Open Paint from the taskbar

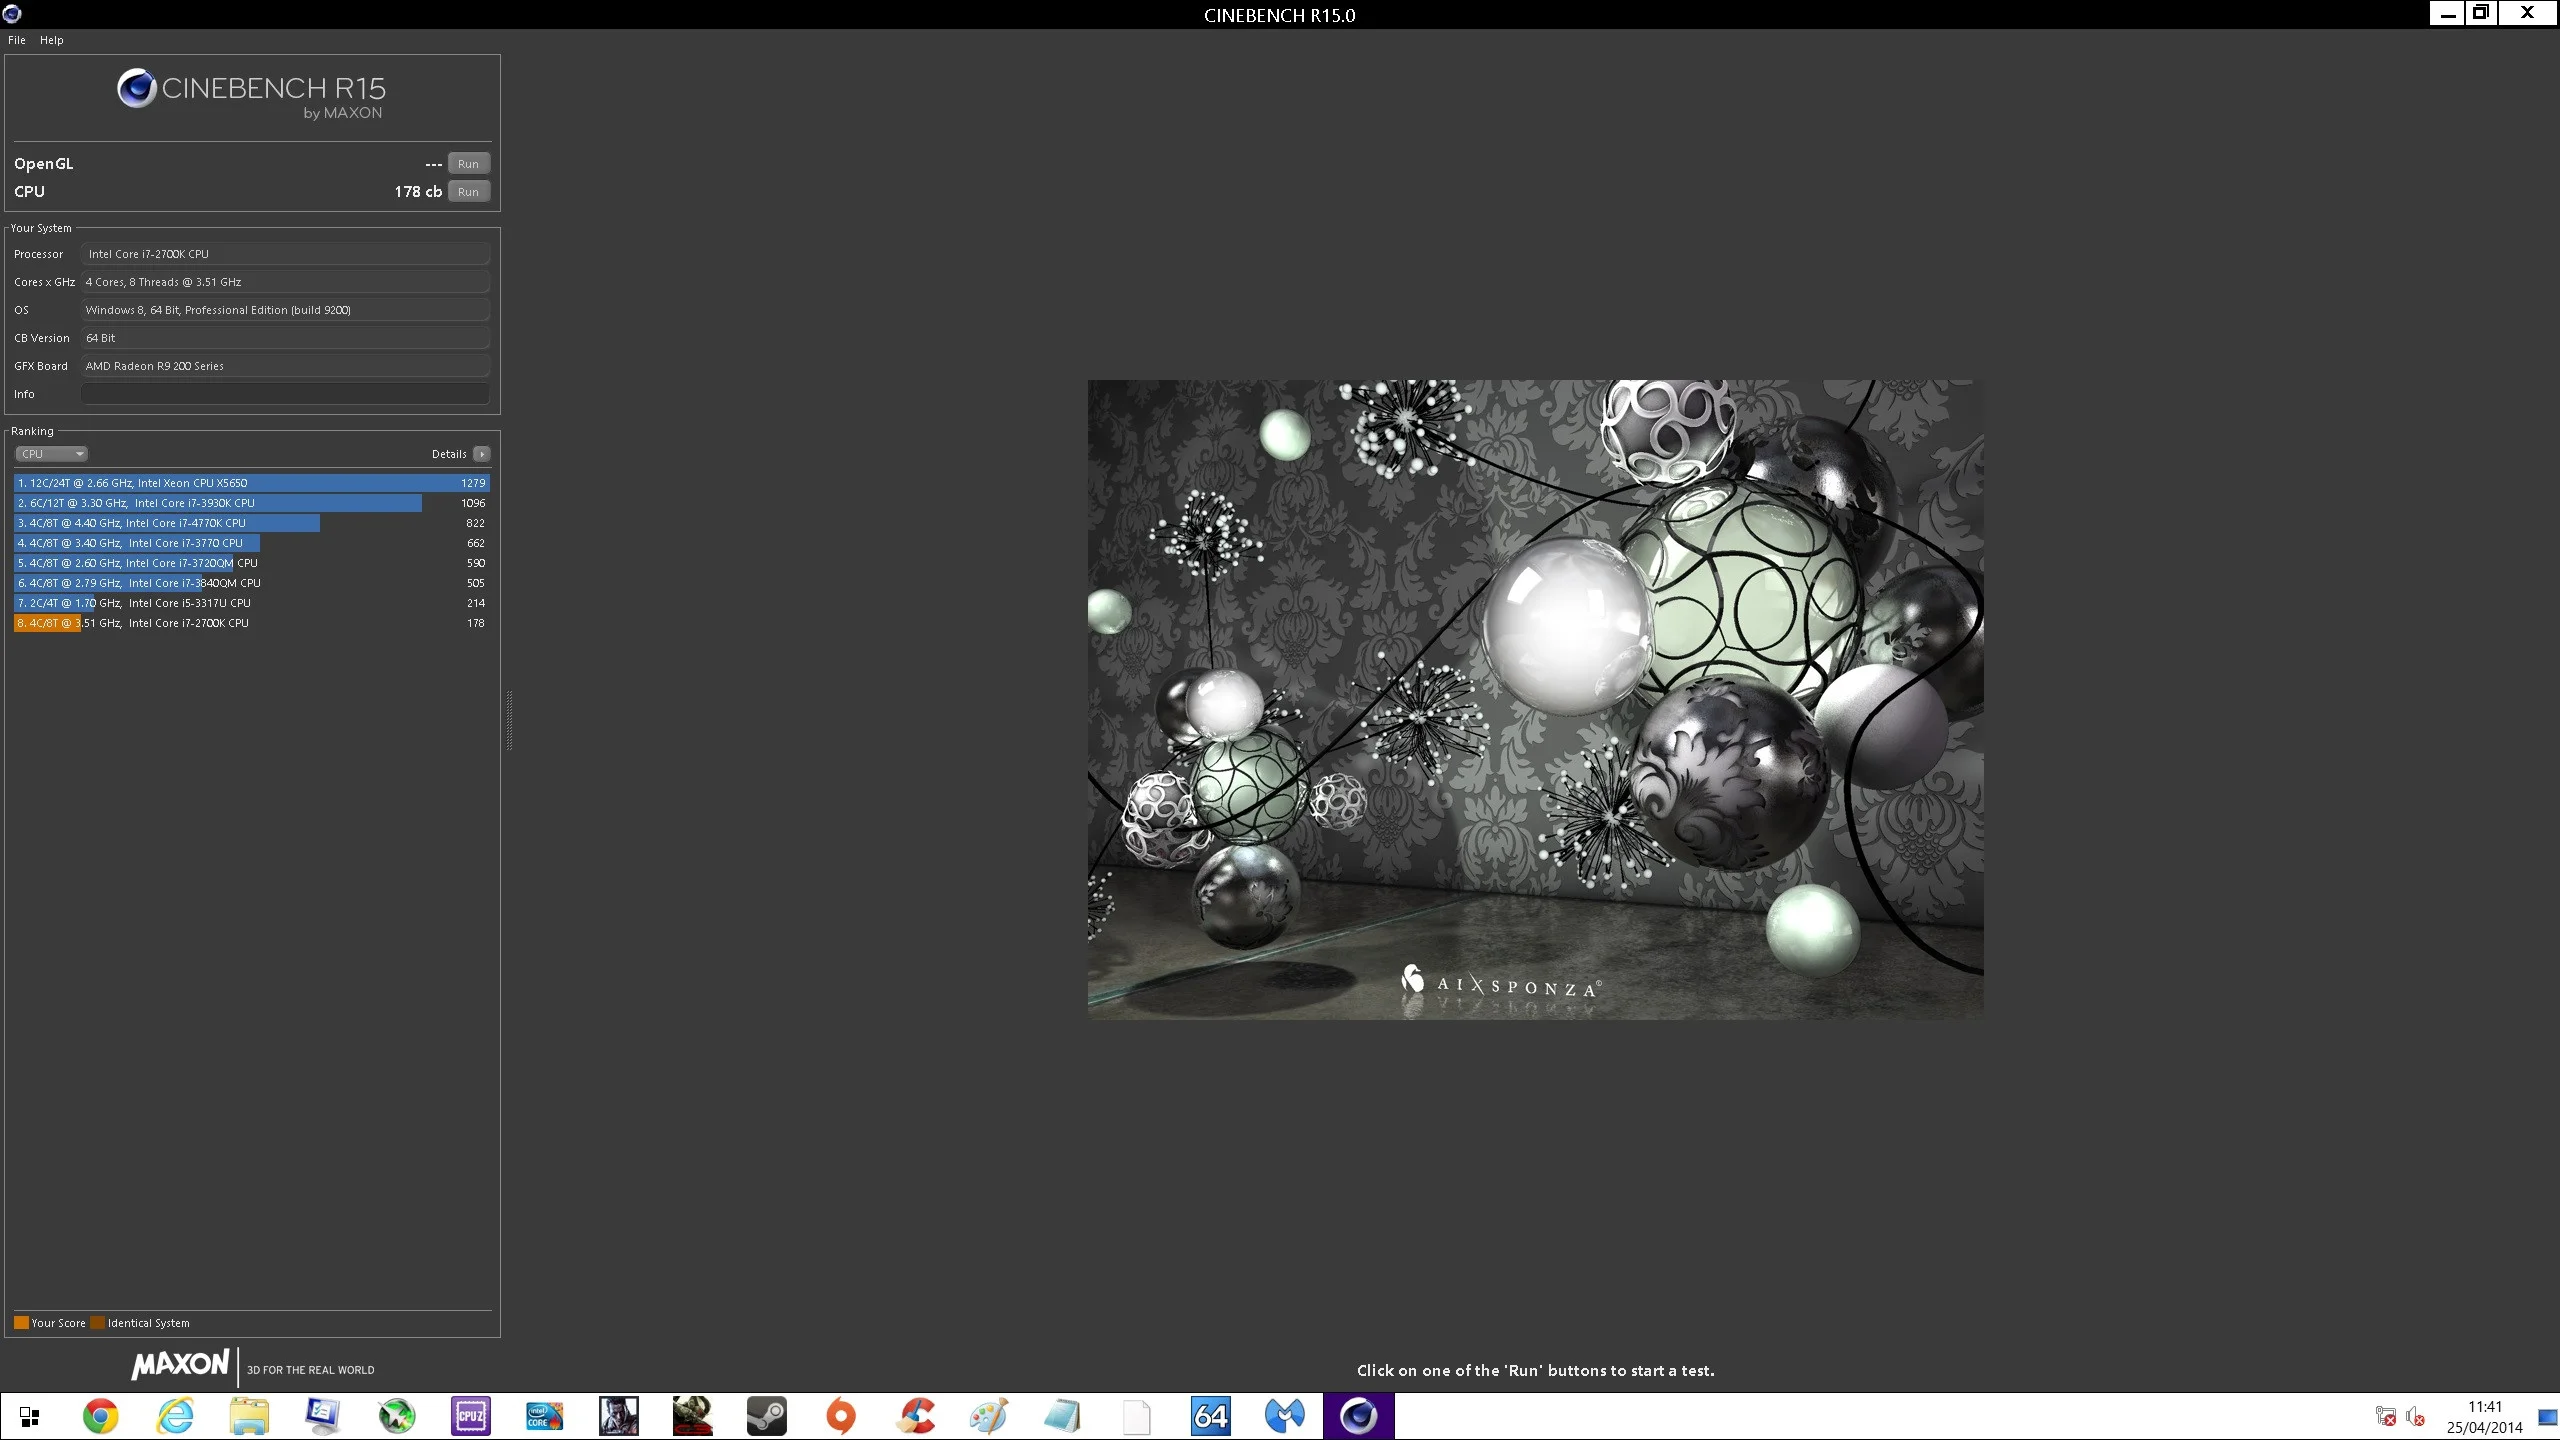[x=989, y=1417]
